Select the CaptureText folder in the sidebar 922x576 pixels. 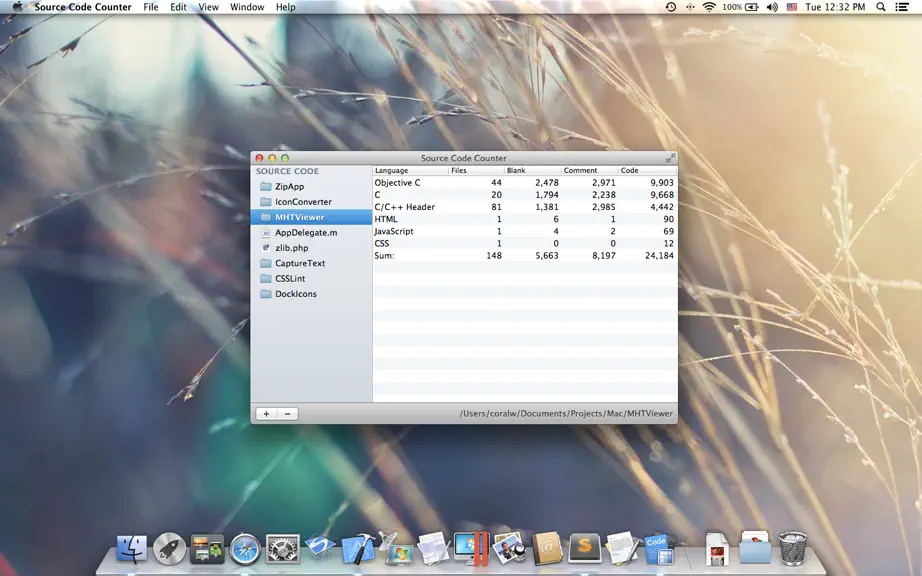tap(312, 263)
